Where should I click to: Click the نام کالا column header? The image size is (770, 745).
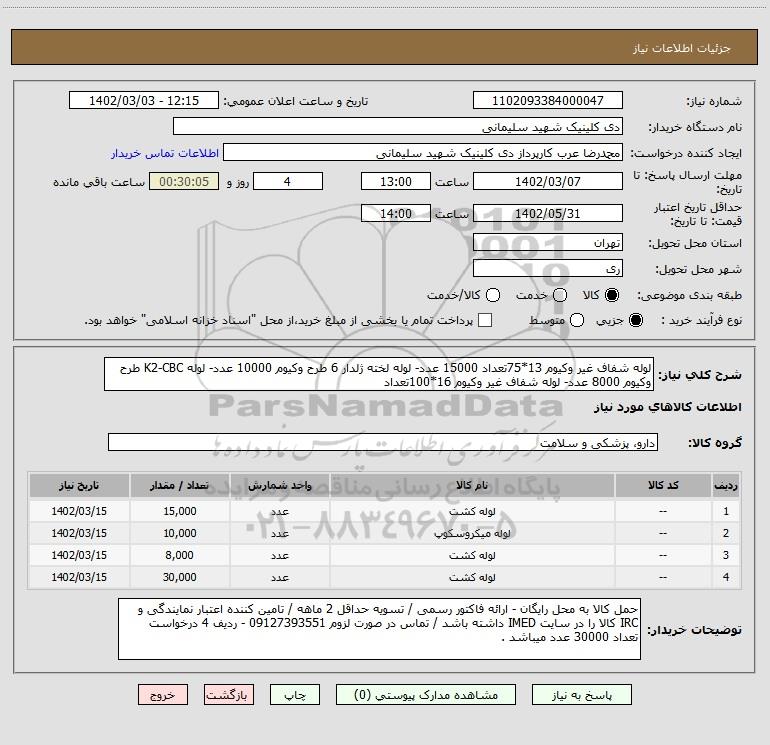(x=472, y=486)
